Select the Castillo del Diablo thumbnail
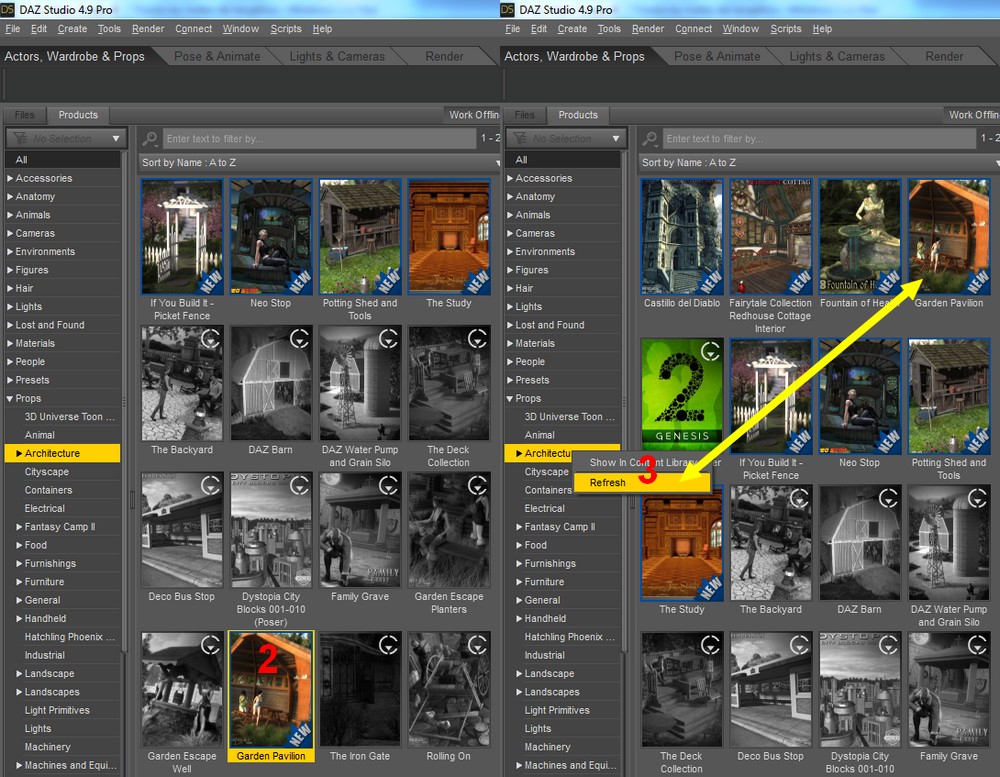This screenshot has width=1000, height=777. point(682,237)
